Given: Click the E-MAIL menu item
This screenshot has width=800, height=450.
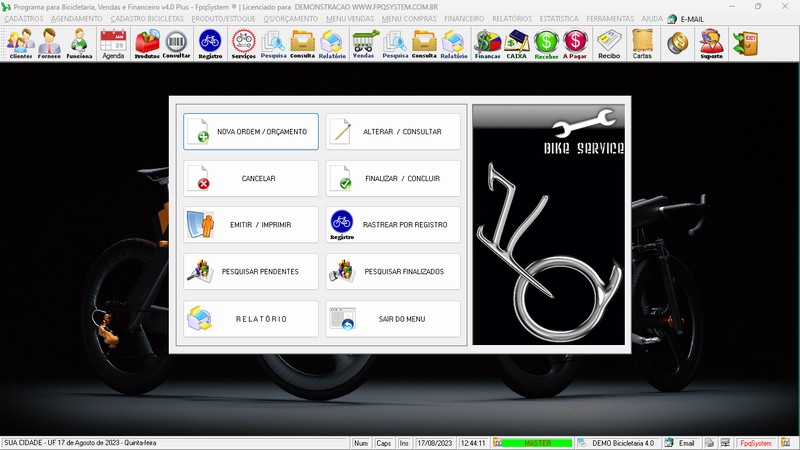Looking at the screenshot, I should (685, 19).
